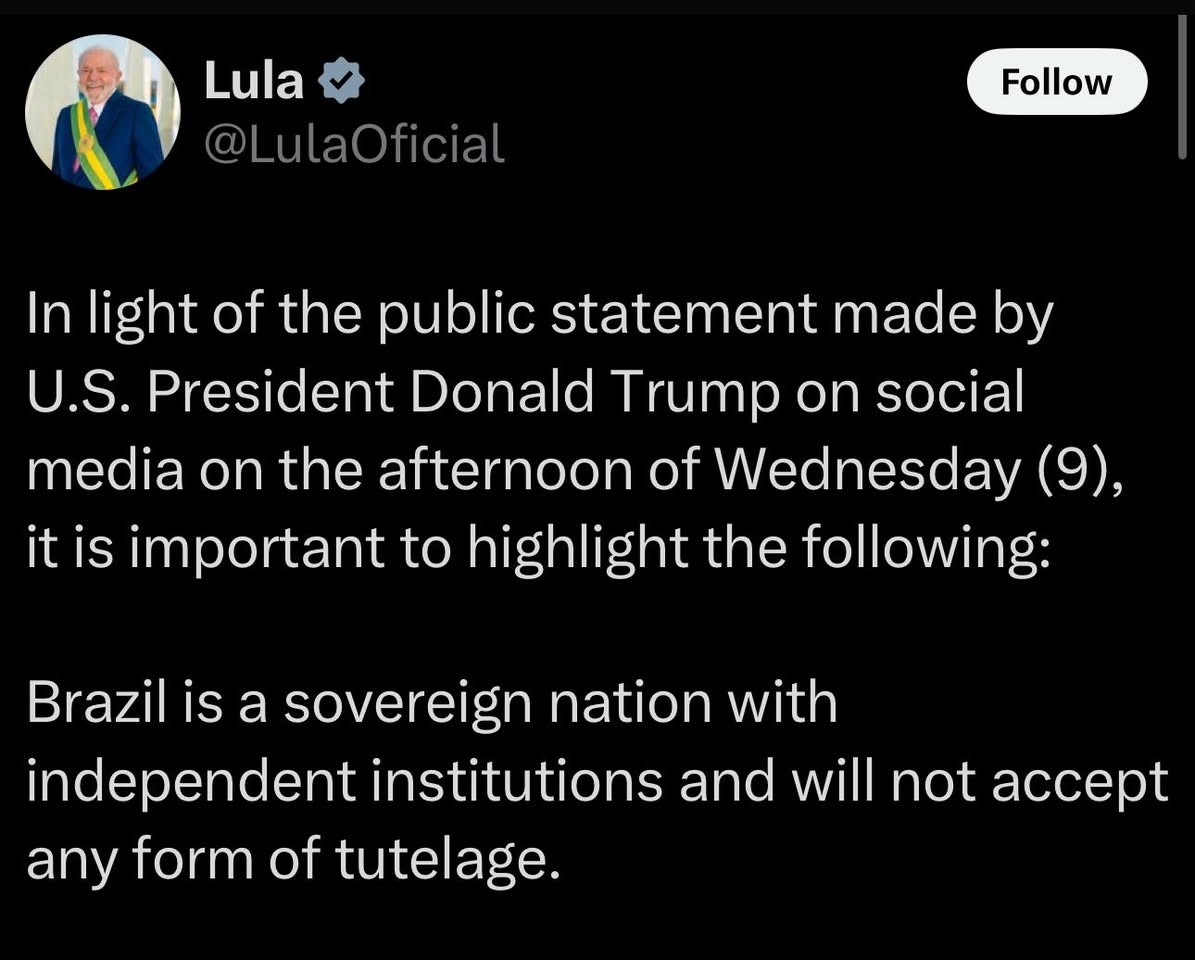Open the @LulaOficial handle link

(354, 144)
